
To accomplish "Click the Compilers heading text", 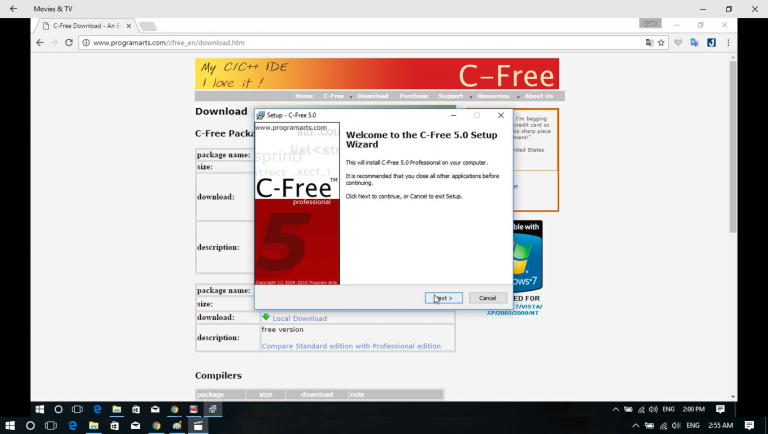I will (218, 376).
